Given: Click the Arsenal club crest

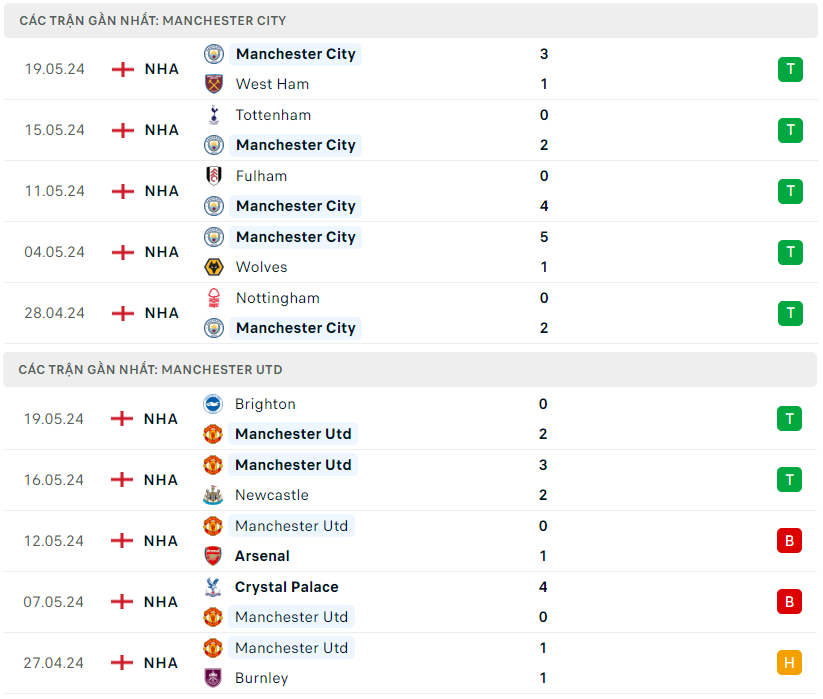Looking at the screenshot, I should (x=212, y=556).
